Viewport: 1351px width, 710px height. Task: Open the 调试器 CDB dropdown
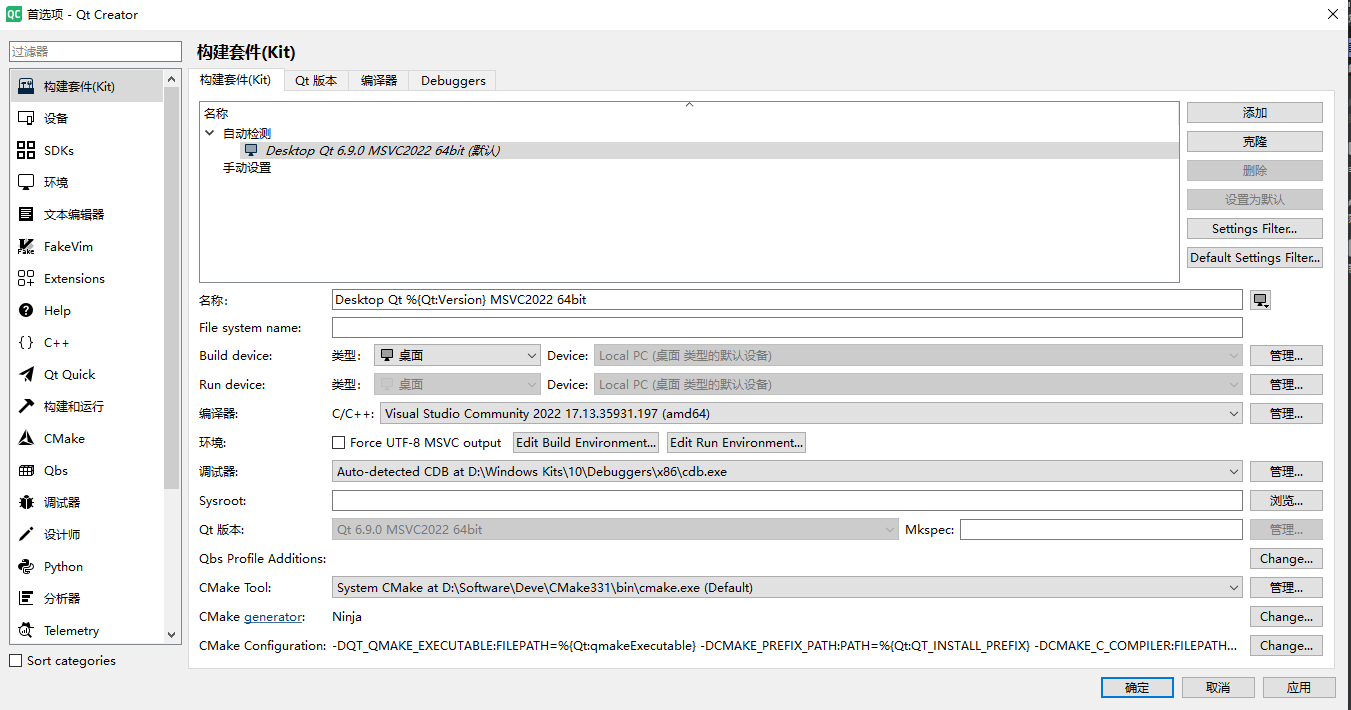pos(787,471)
